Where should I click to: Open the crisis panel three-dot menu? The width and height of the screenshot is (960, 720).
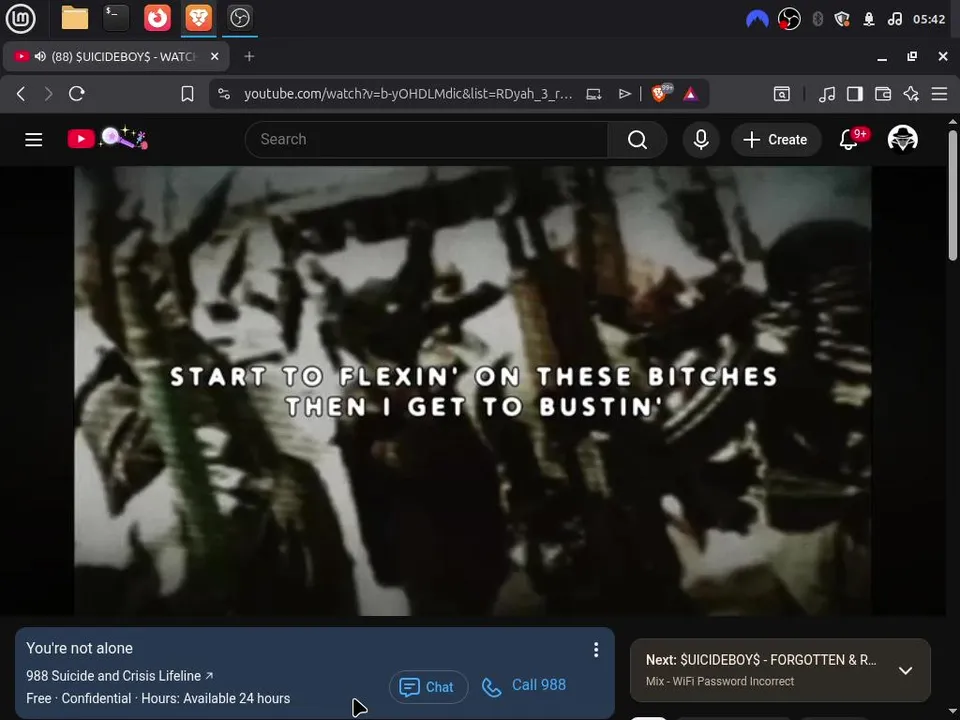click(x=596, y=650)
